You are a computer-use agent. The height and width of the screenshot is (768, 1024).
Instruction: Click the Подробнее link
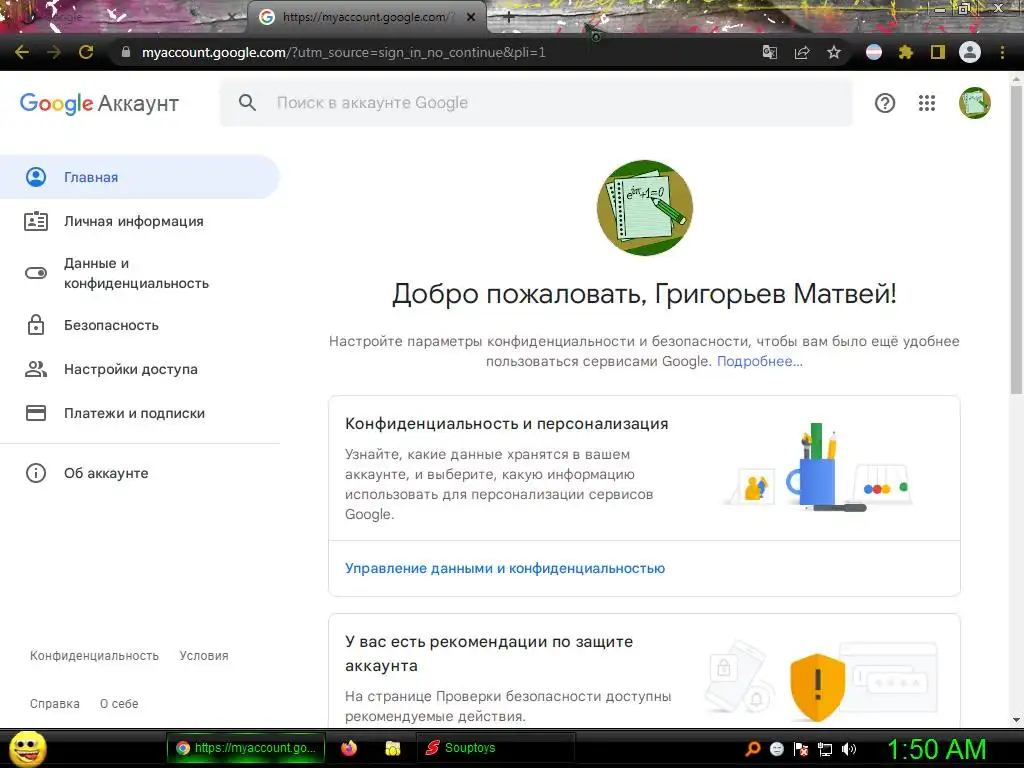tap(760, 361)
